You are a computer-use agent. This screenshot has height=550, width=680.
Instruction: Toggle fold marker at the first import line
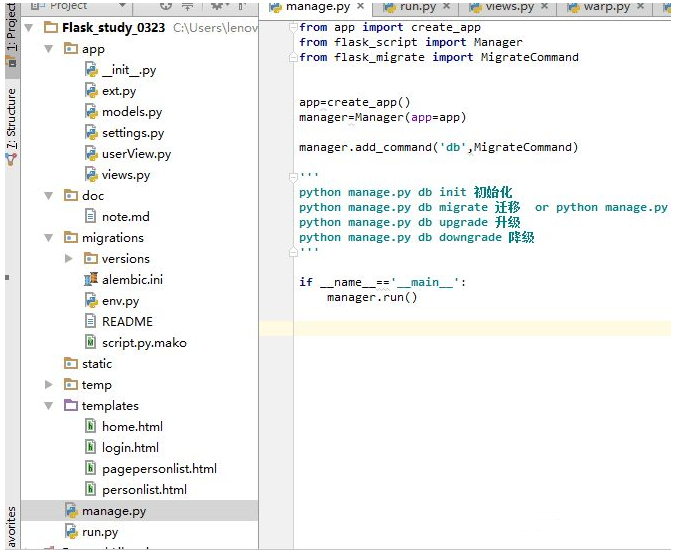coord(293,28)
